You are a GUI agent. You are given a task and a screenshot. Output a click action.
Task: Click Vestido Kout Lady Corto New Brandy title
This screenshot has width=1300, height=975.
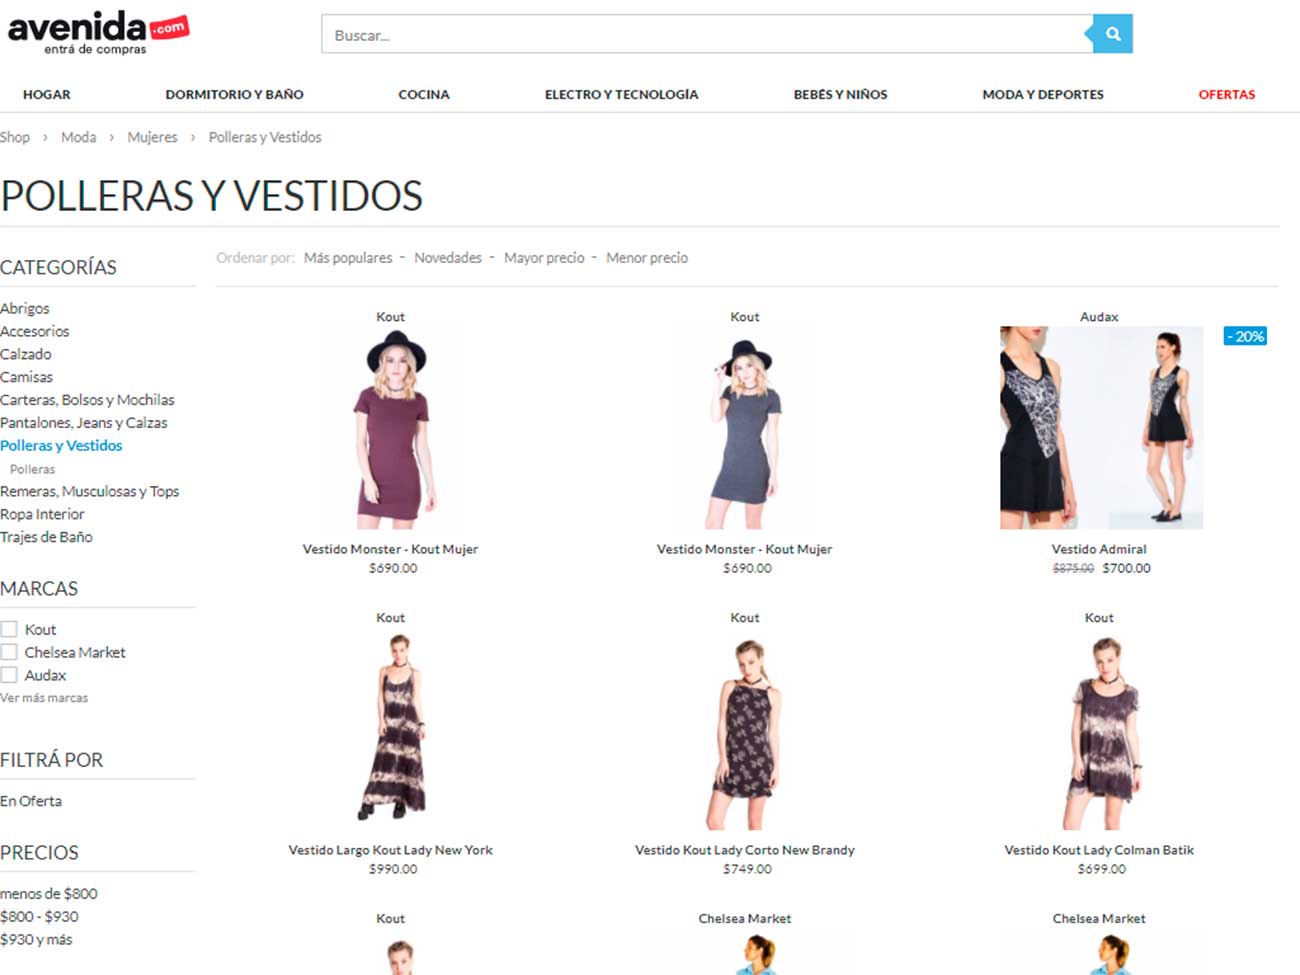pos(745,850)
